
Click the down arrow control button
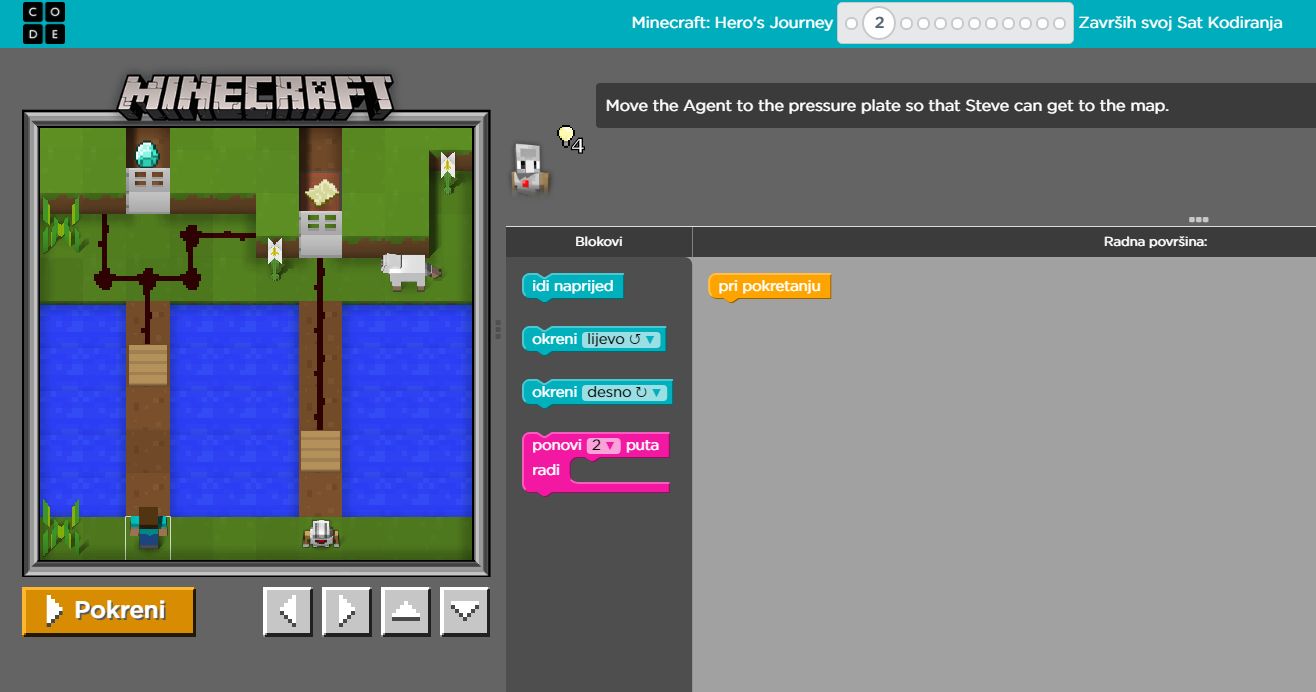pos(465,611)
